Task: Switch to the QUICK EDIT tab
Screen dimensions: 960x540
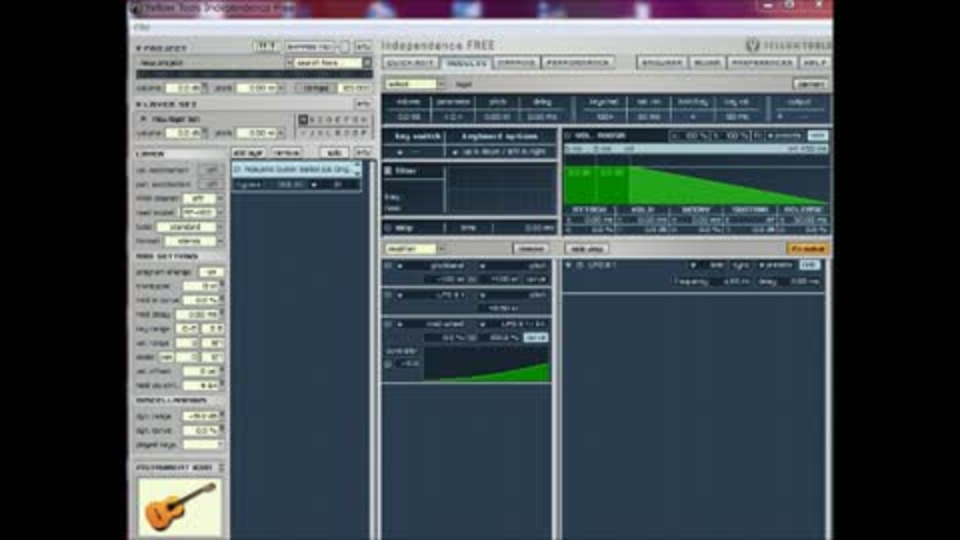Action: (x=410, y=63)
